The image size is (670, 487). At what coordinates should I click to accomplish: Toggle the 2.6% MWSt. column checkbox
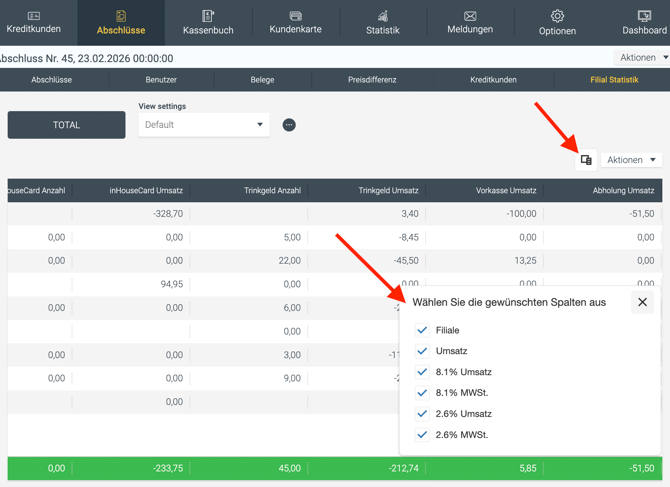pos(422,435)
